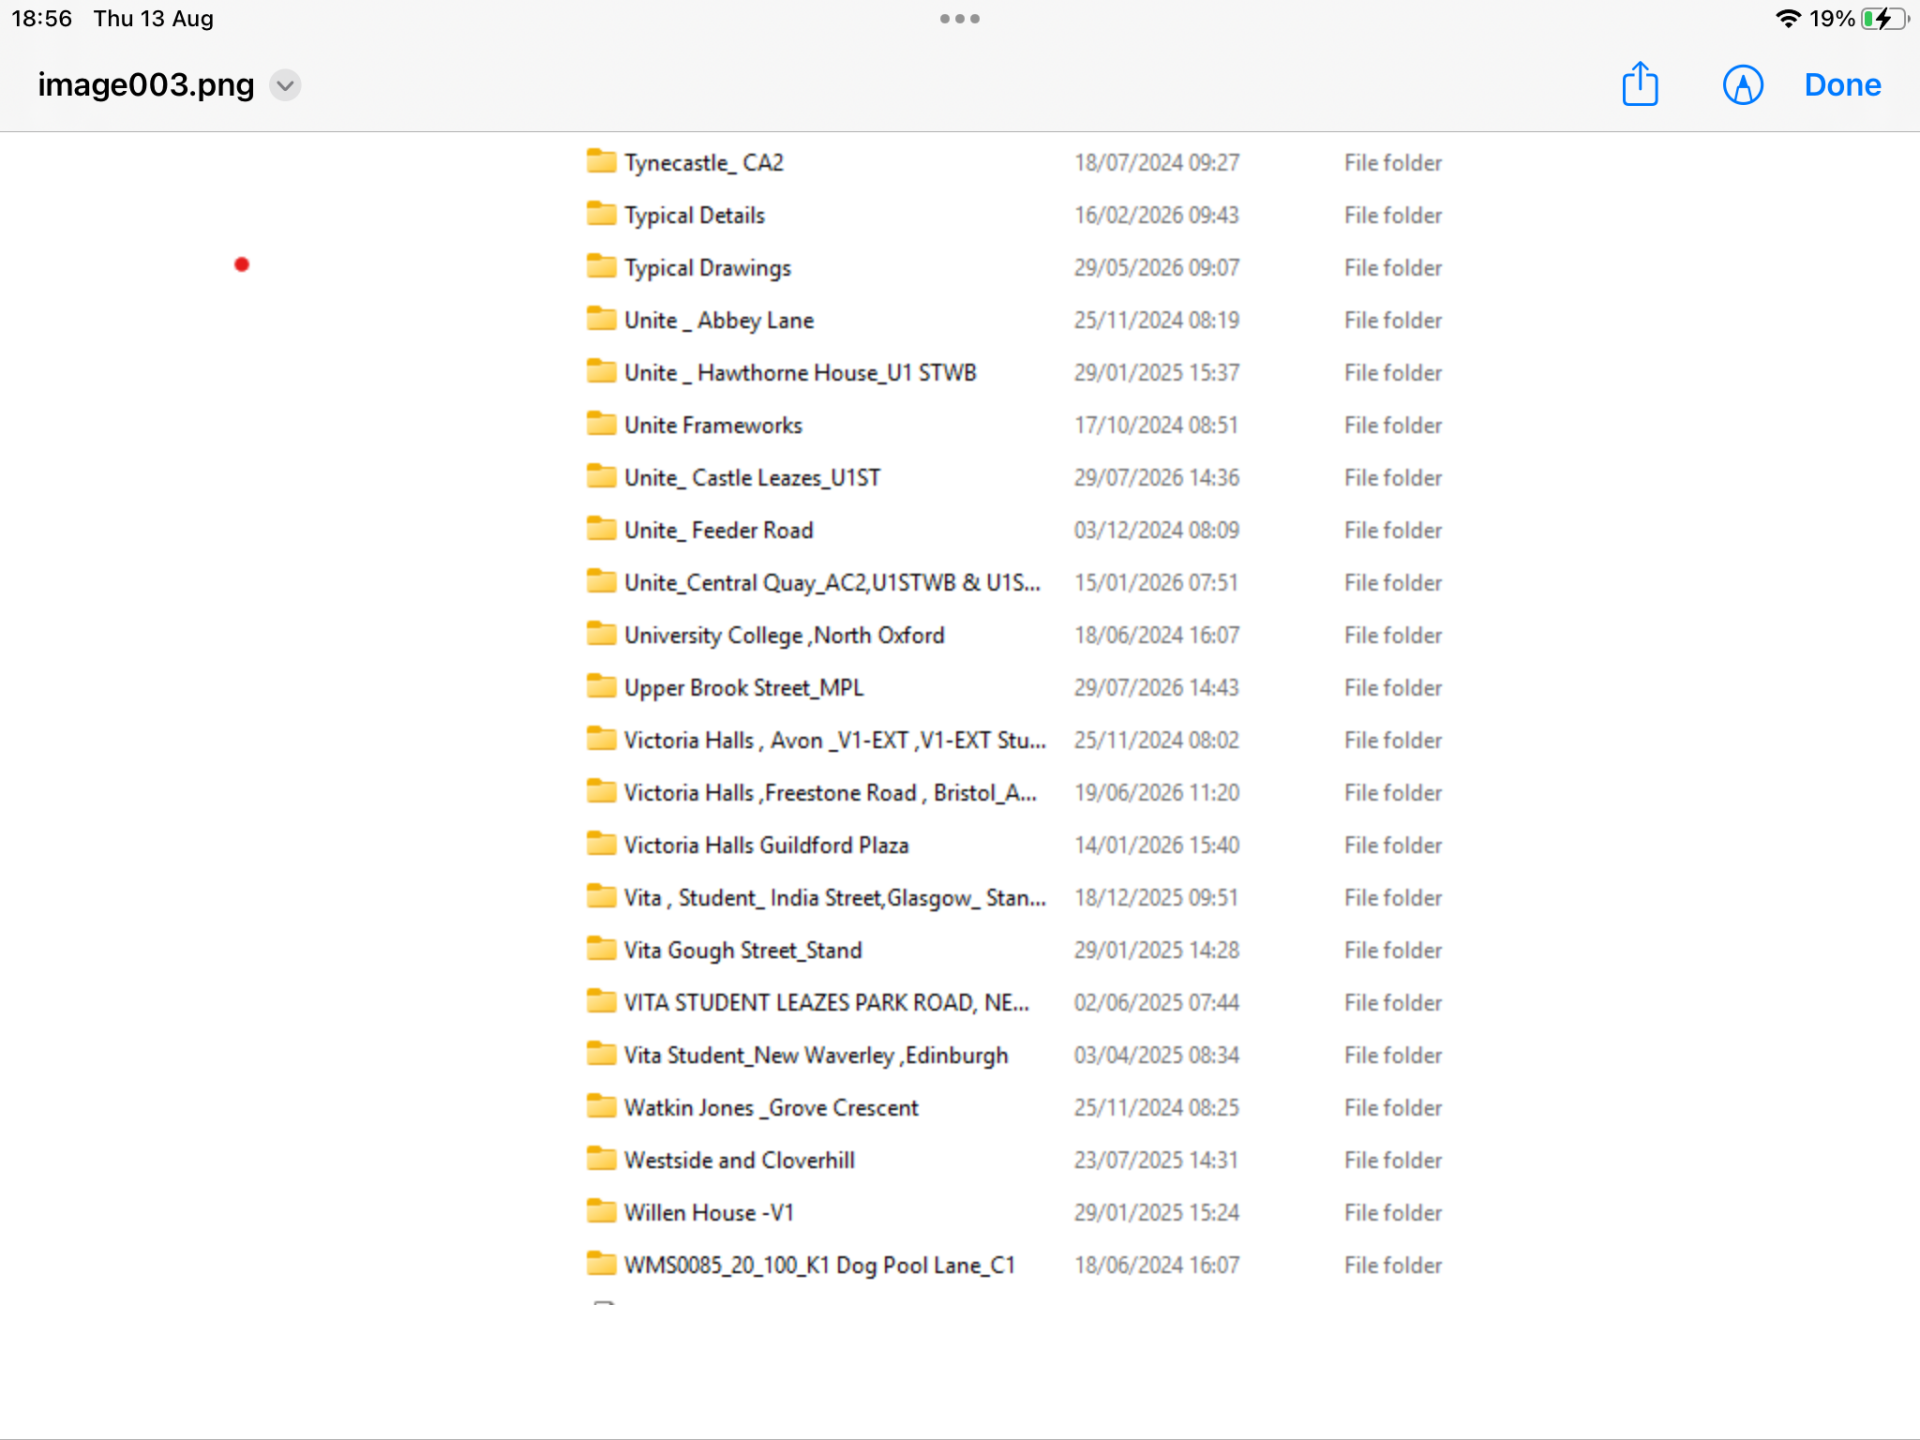The height and width of the screenshot is (1440, 1920).
Task: Click the Upper Brook Street_MPL folder icon
Action: pos(601,685)
